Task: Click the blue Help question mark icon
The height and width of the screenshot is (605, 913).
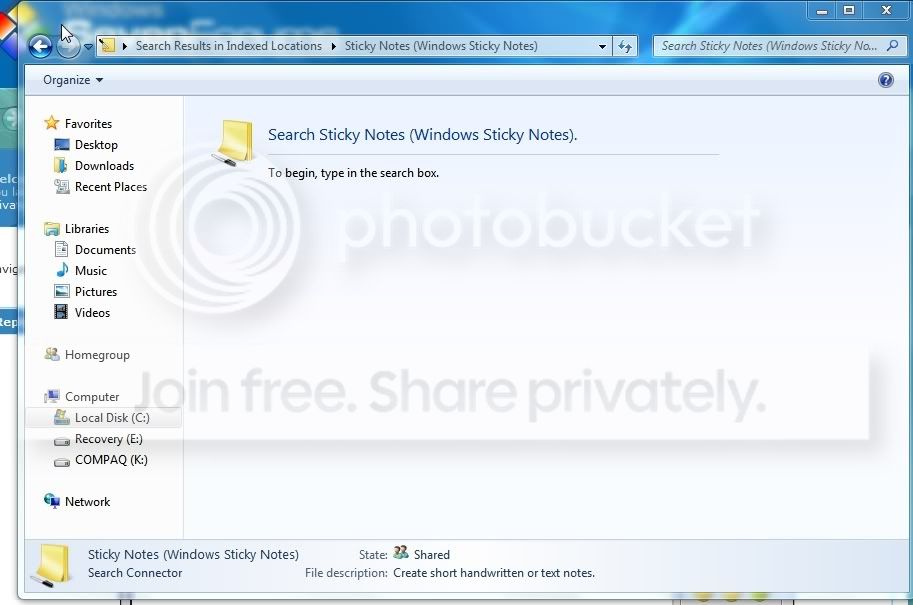Action: coord(886,80)
